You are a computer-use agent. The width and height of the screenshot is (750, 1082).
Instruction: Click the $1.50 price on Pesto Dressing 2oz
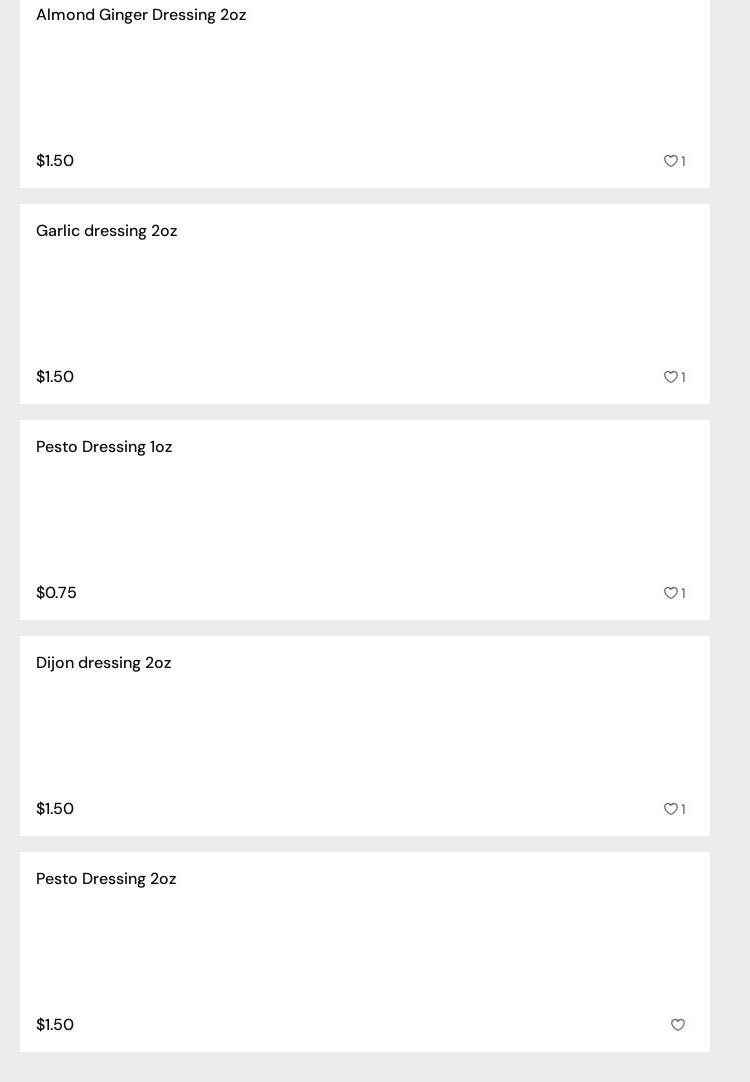point(55,1025)
